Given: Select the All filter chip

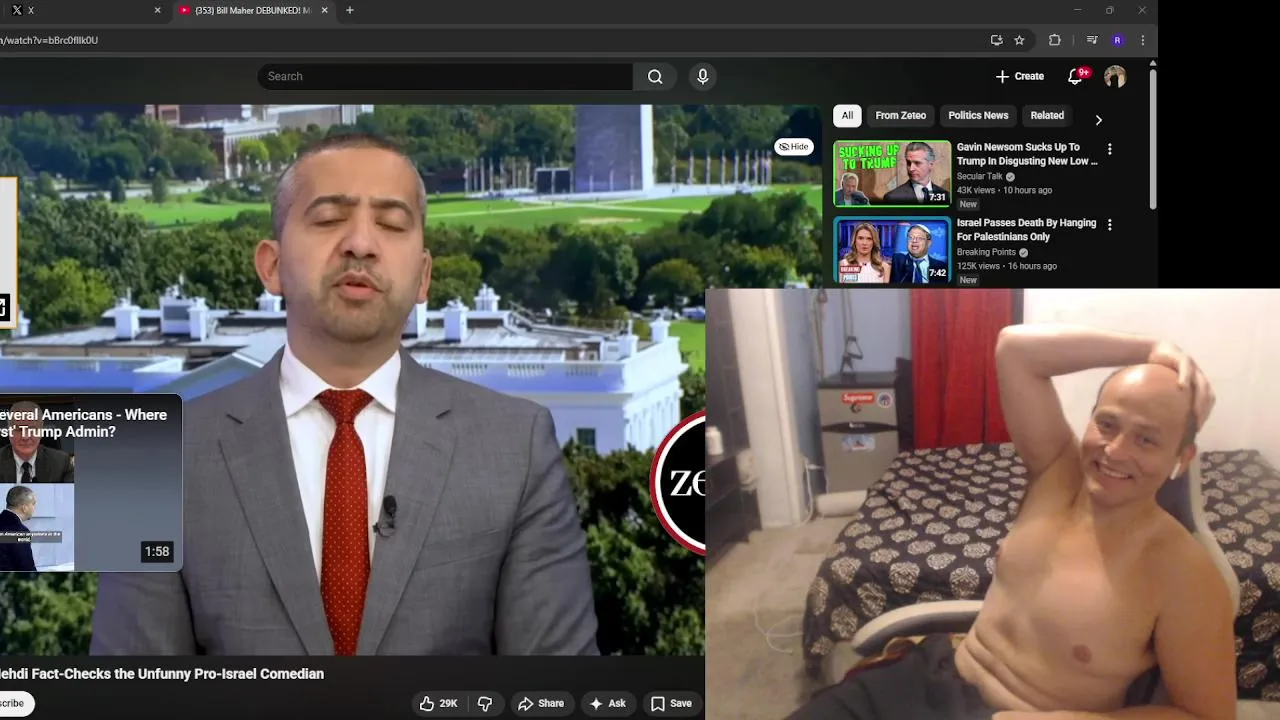Looking at the screenshot, I should click(847, 116).
